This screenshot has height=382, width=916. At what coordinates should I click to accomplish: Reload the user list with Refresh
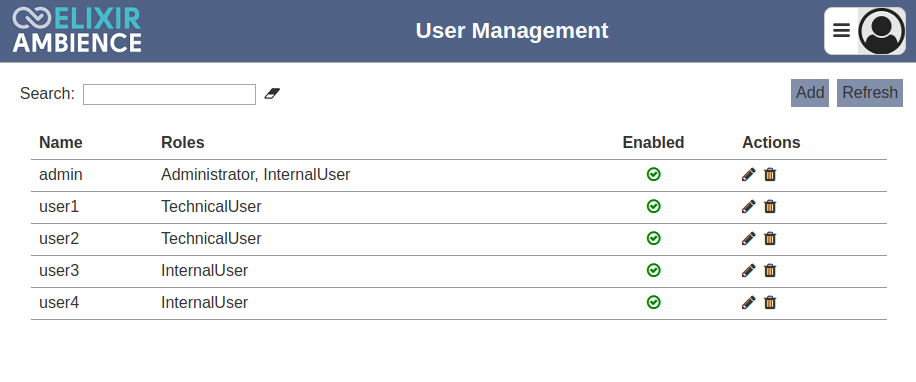tap(870, 93)
